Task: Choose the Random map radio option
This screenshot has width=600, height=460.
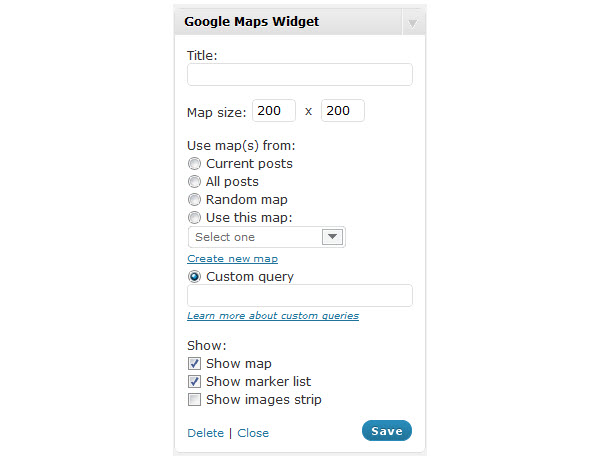Action: (195, 200)
